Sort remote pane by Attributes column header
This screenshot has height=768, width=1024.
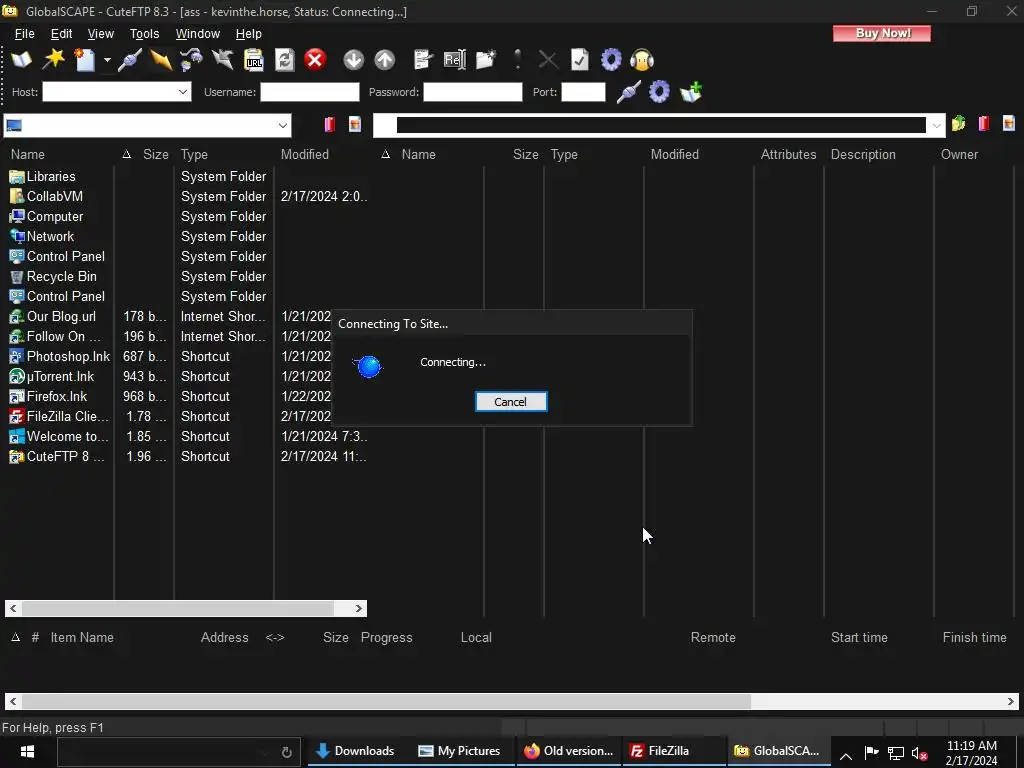click(x=788, y=155)
